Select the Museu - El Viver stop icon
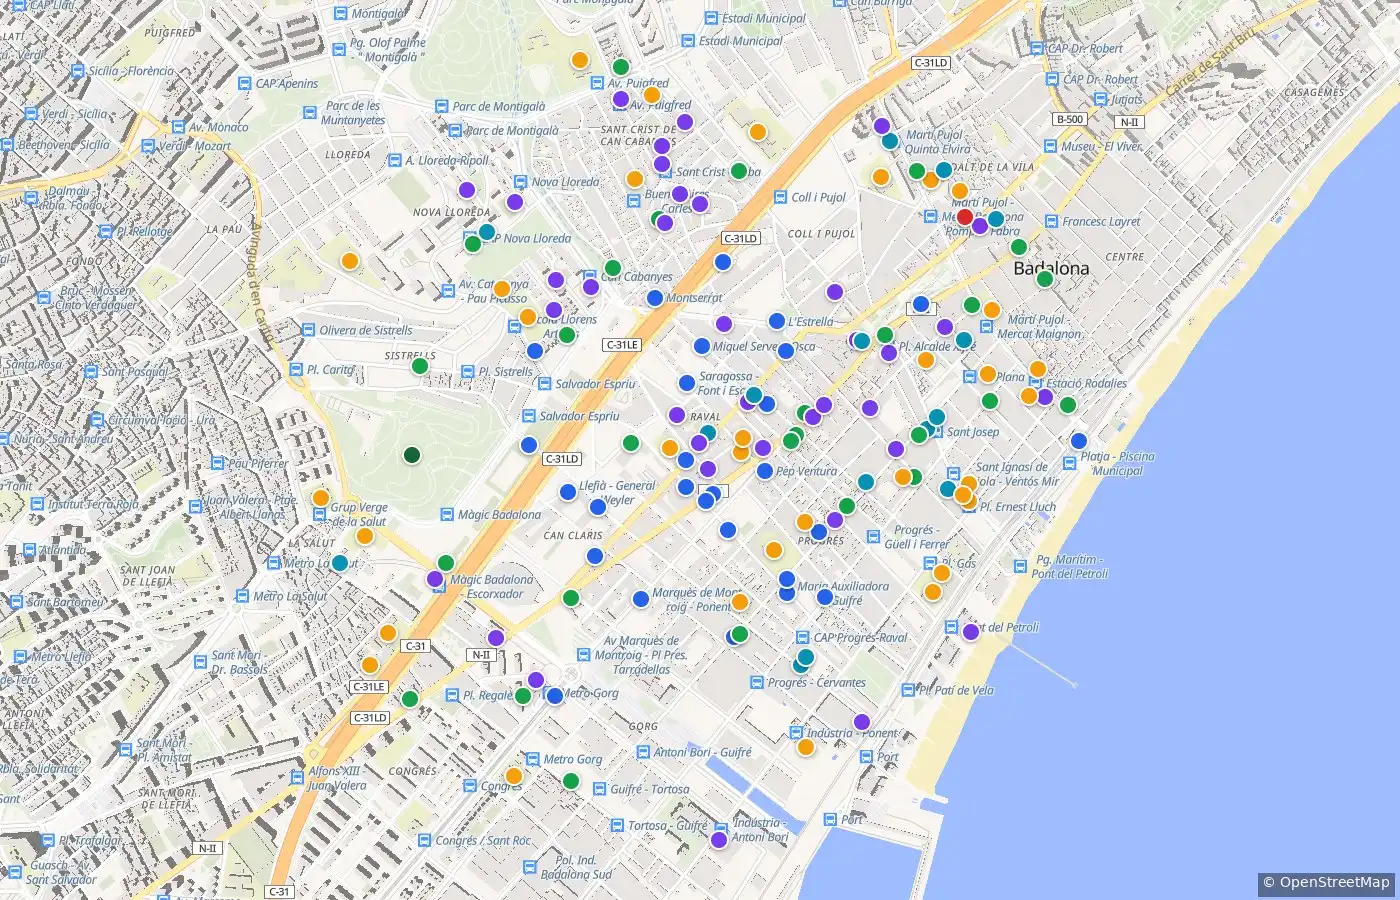Screen dimensions: 1400x900 (x=1050, y=147)
